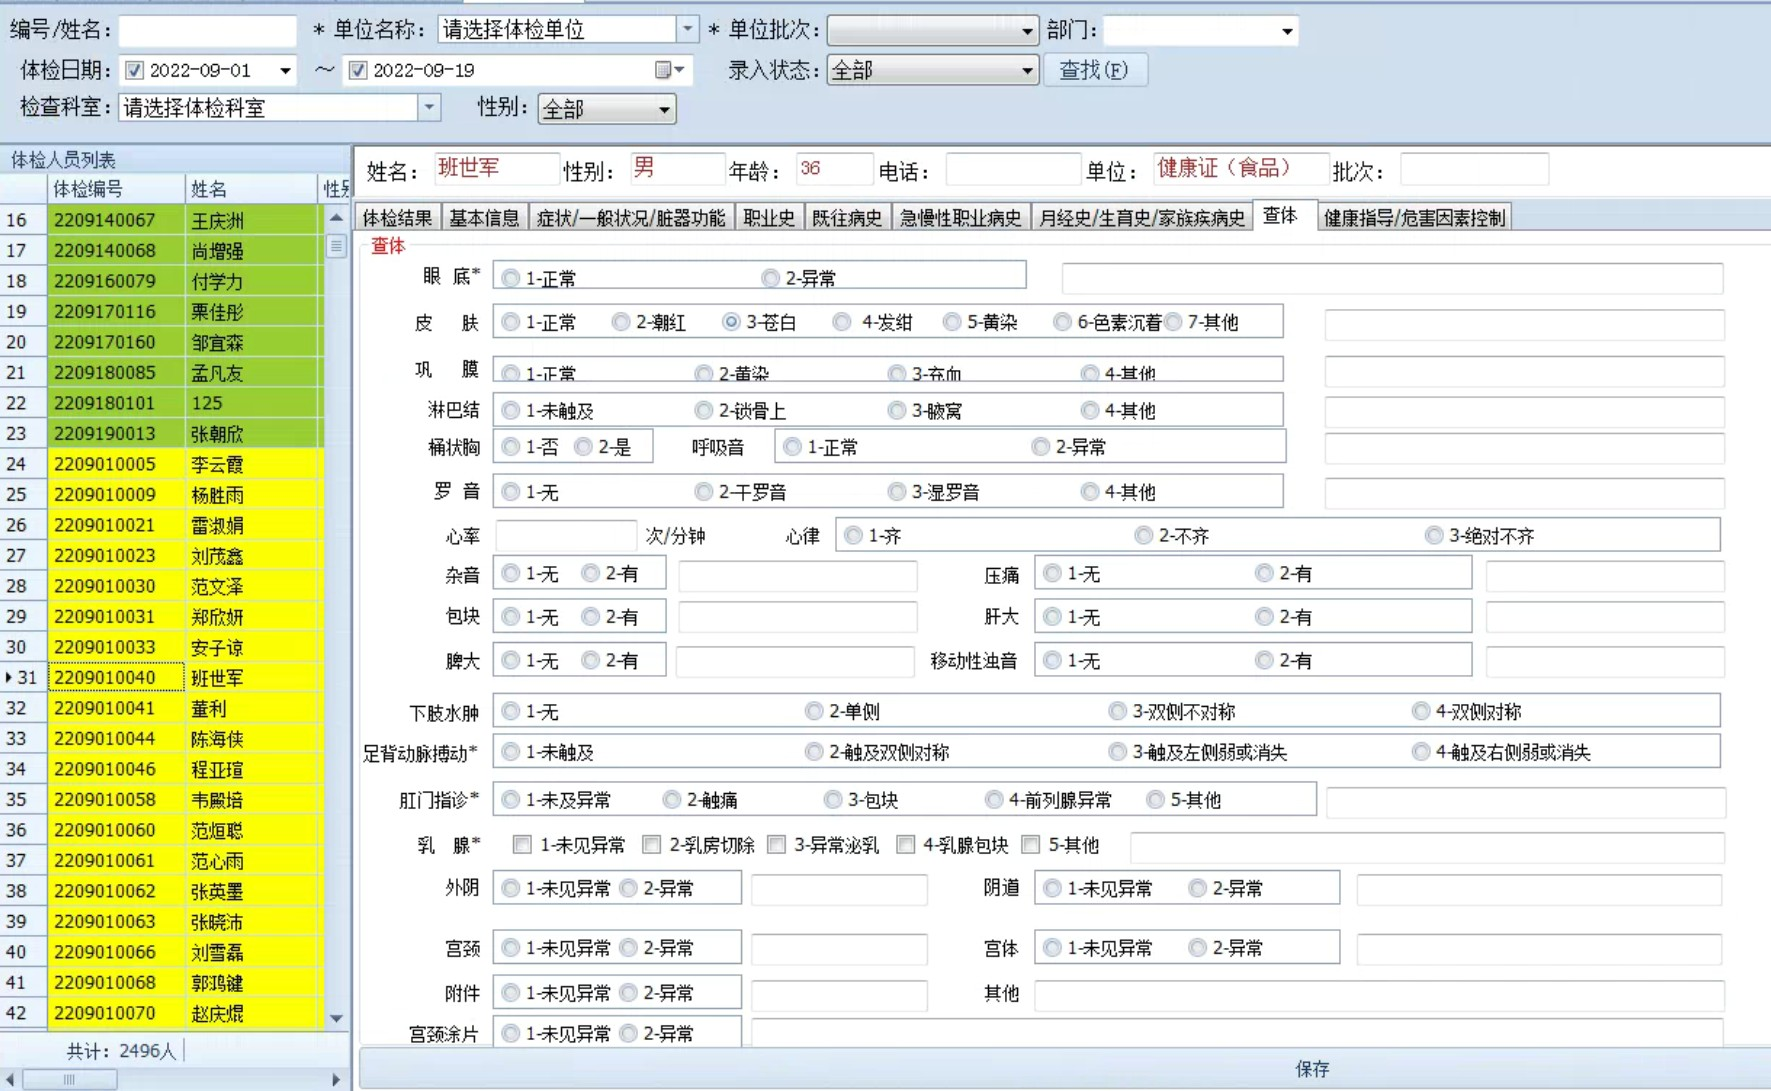Image resolution: width=1771 pixels, height=1091 pixels.
Task: Click the list scroll-down arrow
Action: [336, 1018]
